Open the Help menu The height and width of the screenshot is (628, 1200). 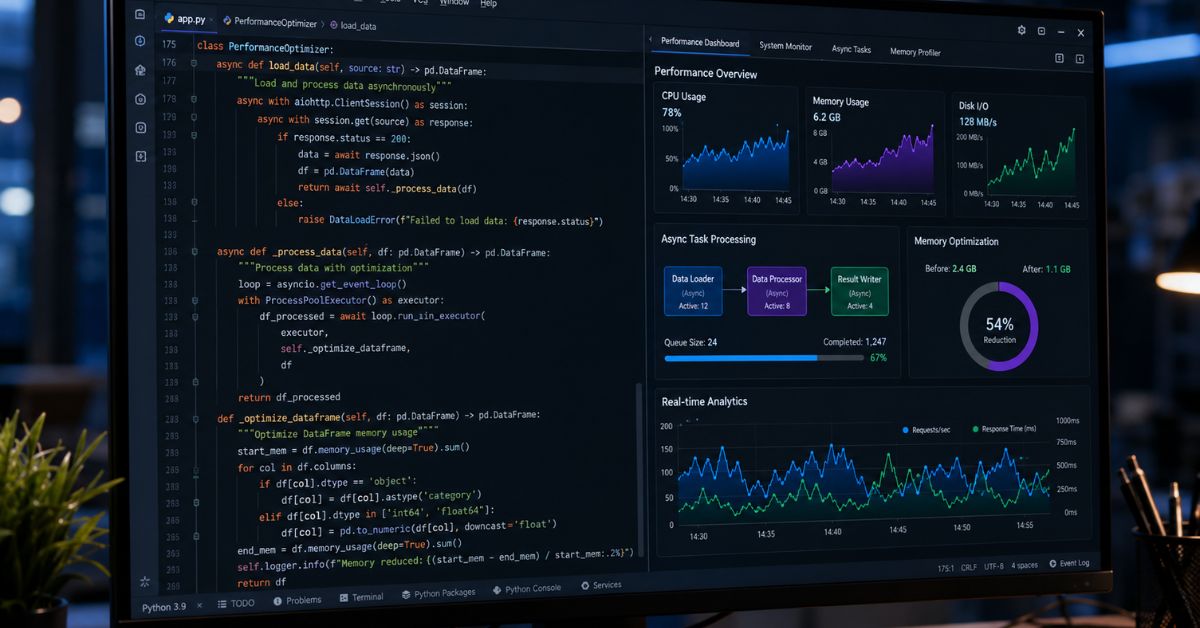(x=488, y=4)
